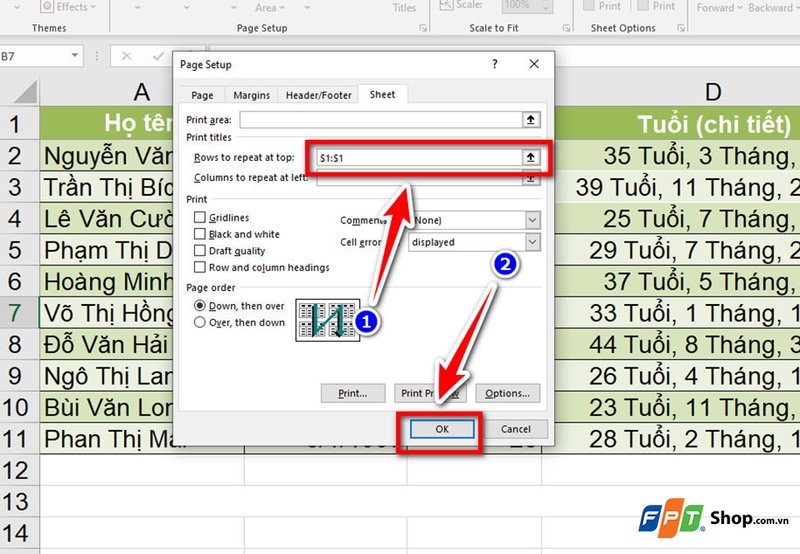
Task: Click cell "28 Tuổi, 2 Tháng"
Action: (677, 439)
